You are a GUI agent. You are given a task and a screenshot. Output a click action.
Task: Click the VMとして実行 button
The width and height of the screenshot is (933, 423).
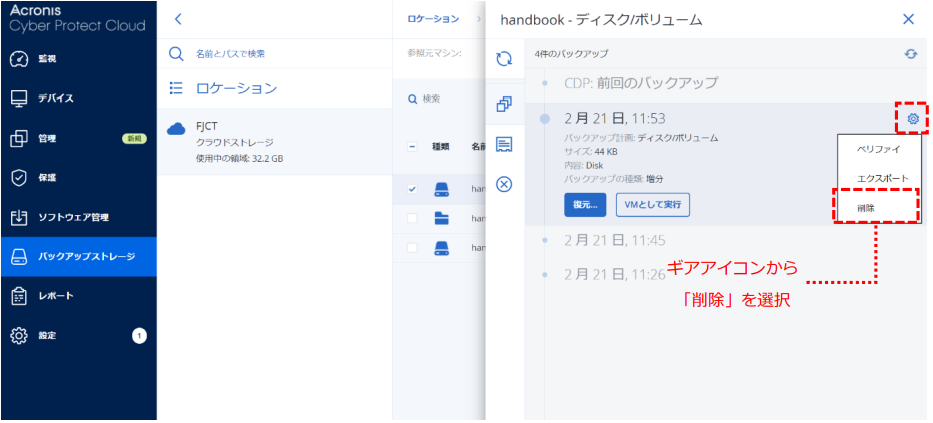coord(652,204)
